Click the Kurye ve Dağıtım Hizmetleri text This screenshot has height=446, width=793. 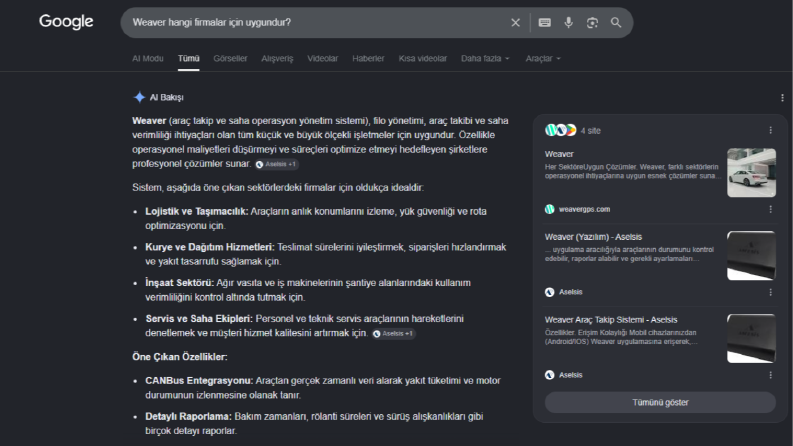(x=210, y=247)
